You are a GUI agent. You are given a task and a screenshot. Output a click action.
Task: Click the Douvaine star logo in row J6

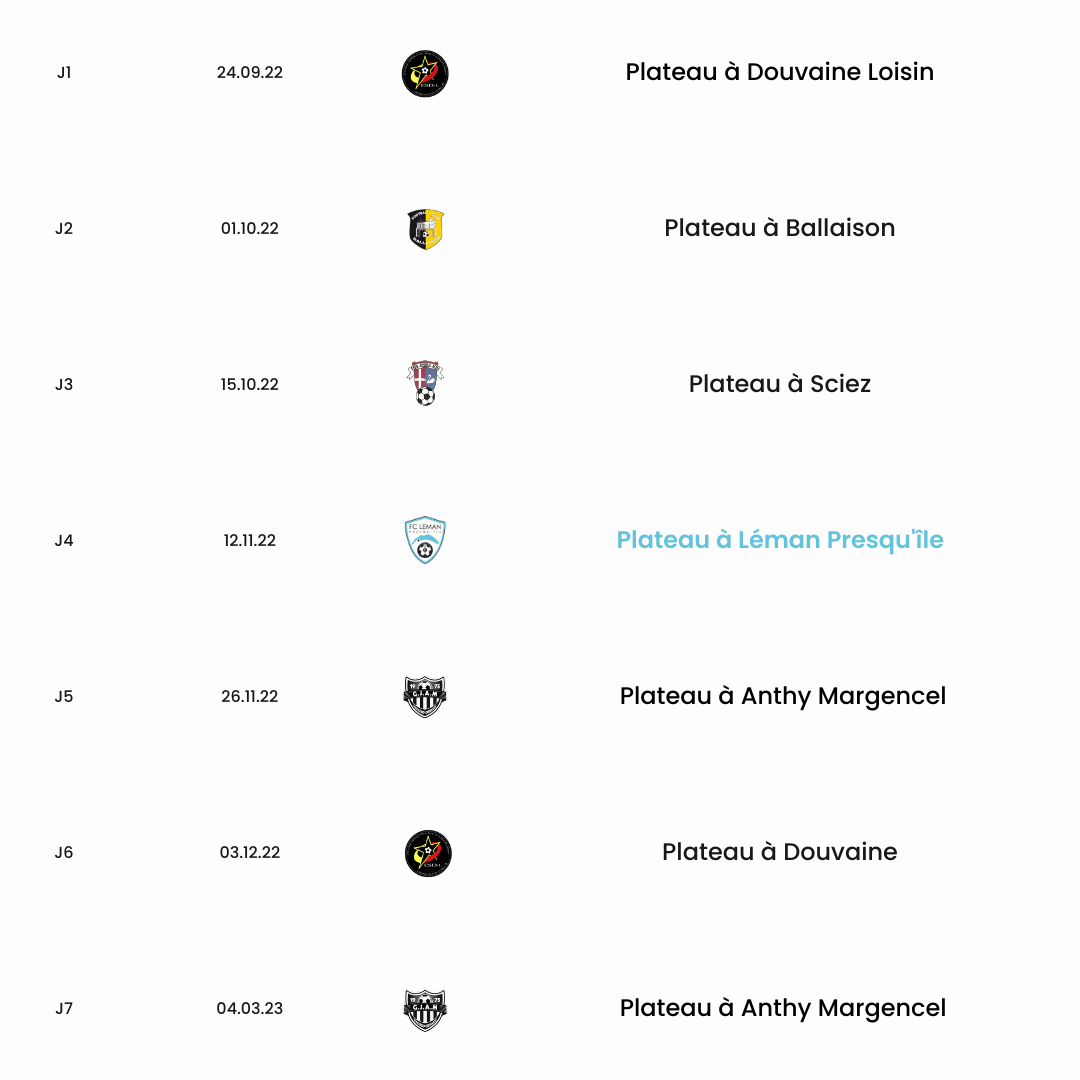coord(428,853)
